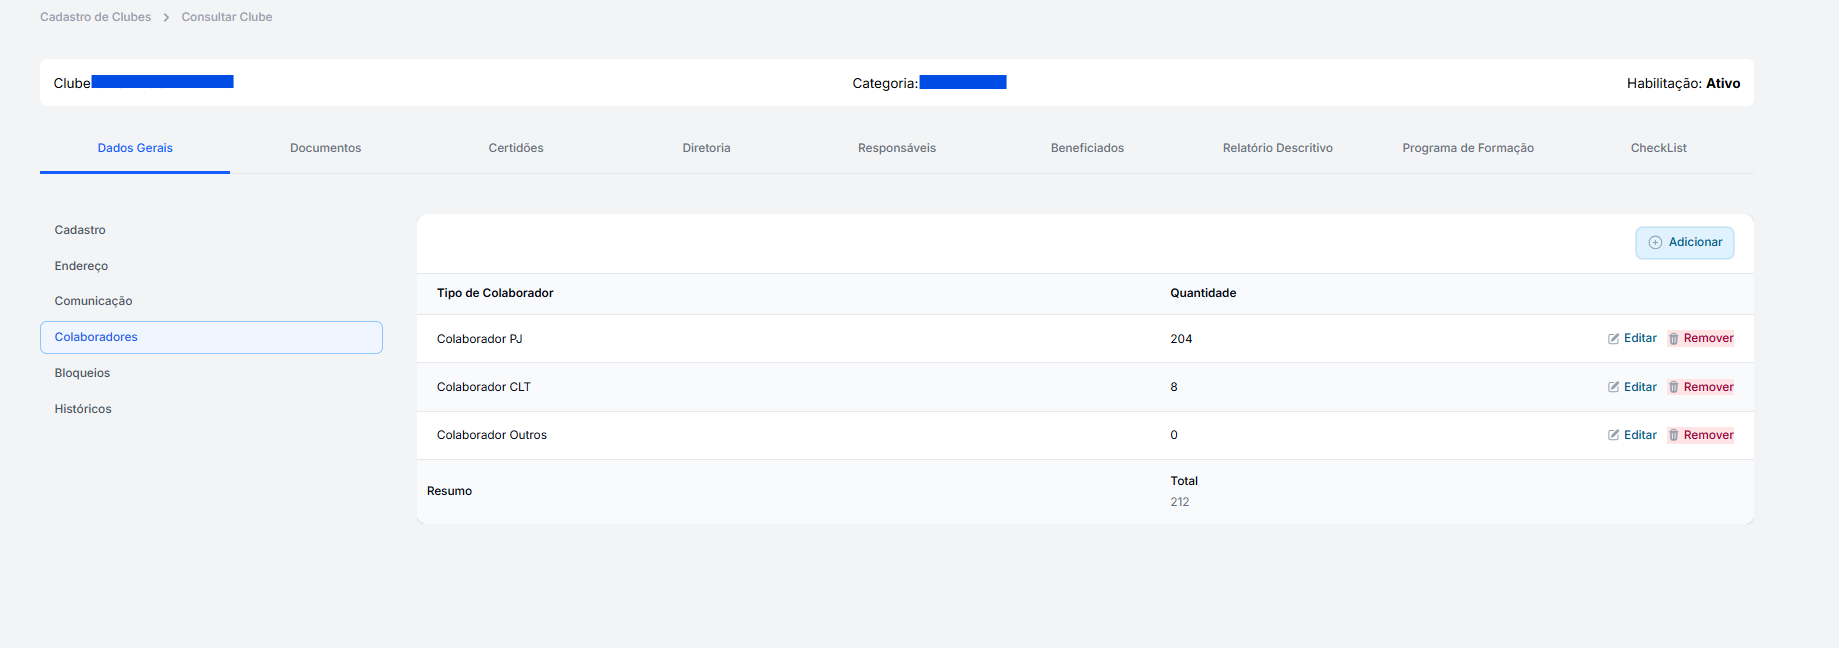Click Remover text for Colaborador Outros
1839x648 pixels.
[1708, 435]
